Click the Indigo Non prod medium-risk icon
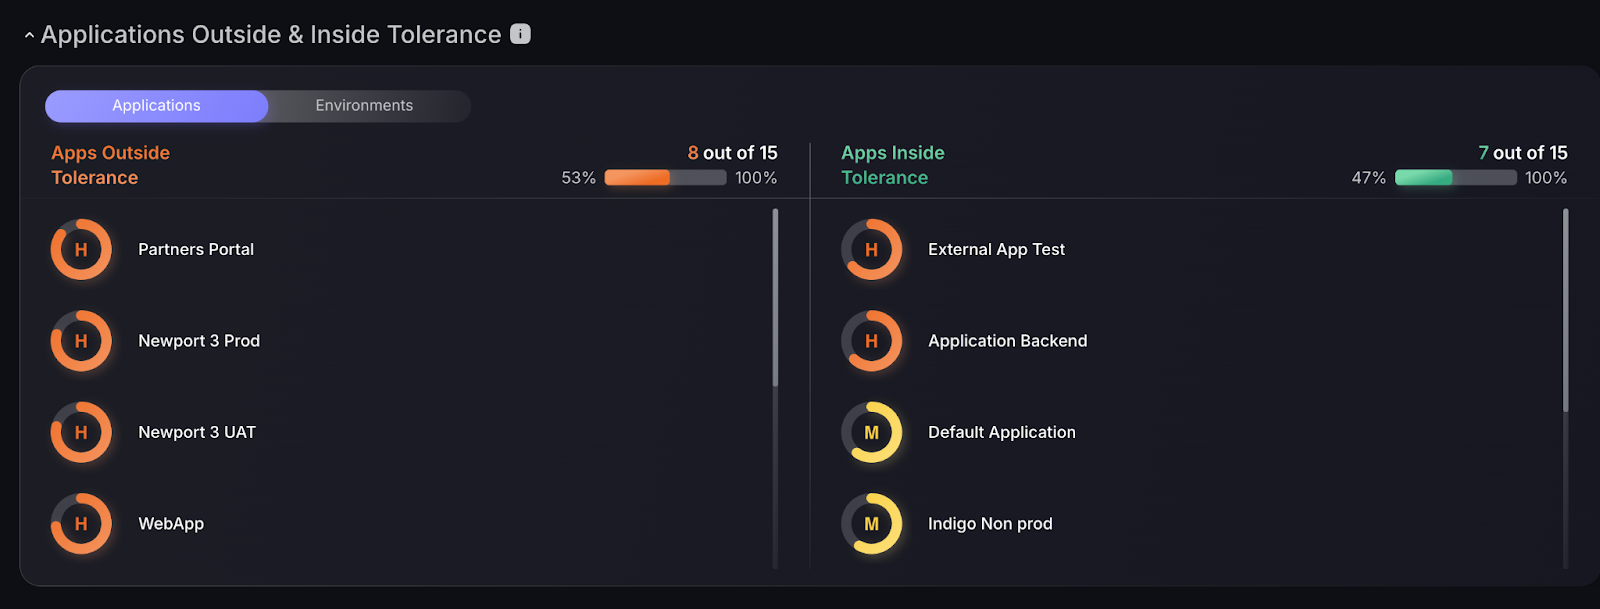Image resolution: width=1600 pixels, height=609 pixels. [871, 524]
